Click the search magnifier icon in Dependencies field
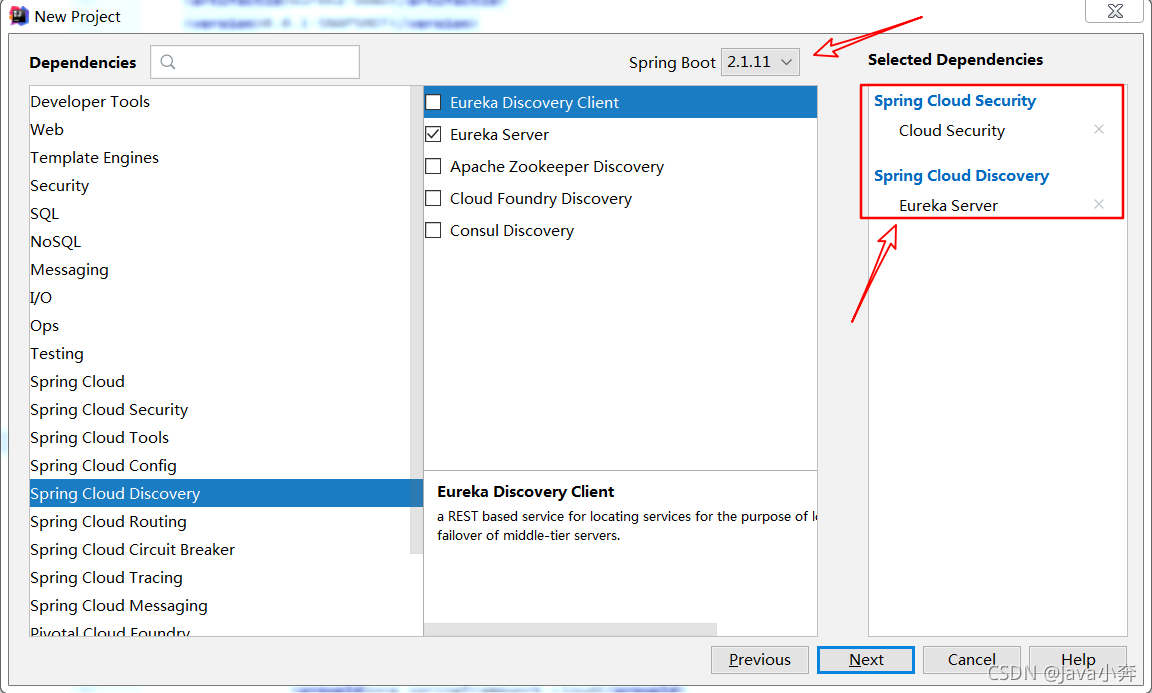Viewport: 1152px width, 693px height. tap(168, 62)
